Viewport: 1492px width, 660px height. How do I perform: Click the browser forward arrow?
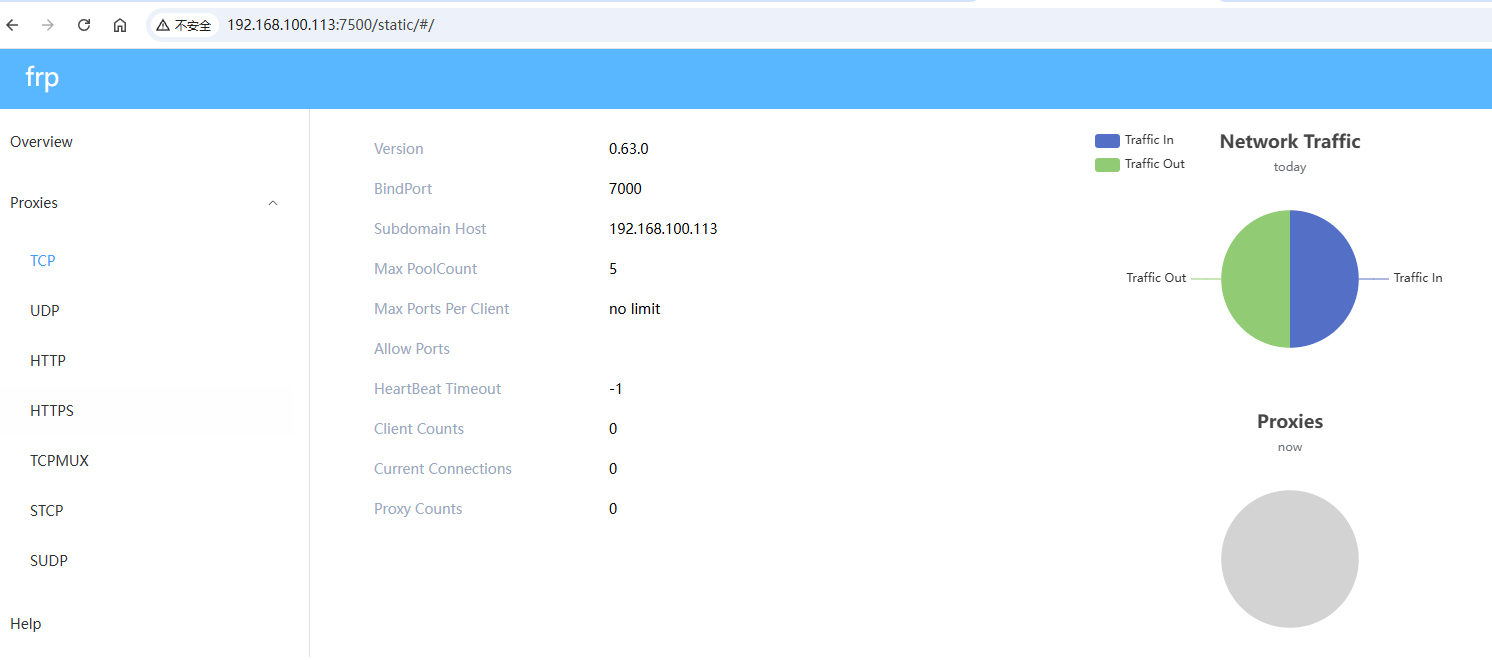[48, 25]
